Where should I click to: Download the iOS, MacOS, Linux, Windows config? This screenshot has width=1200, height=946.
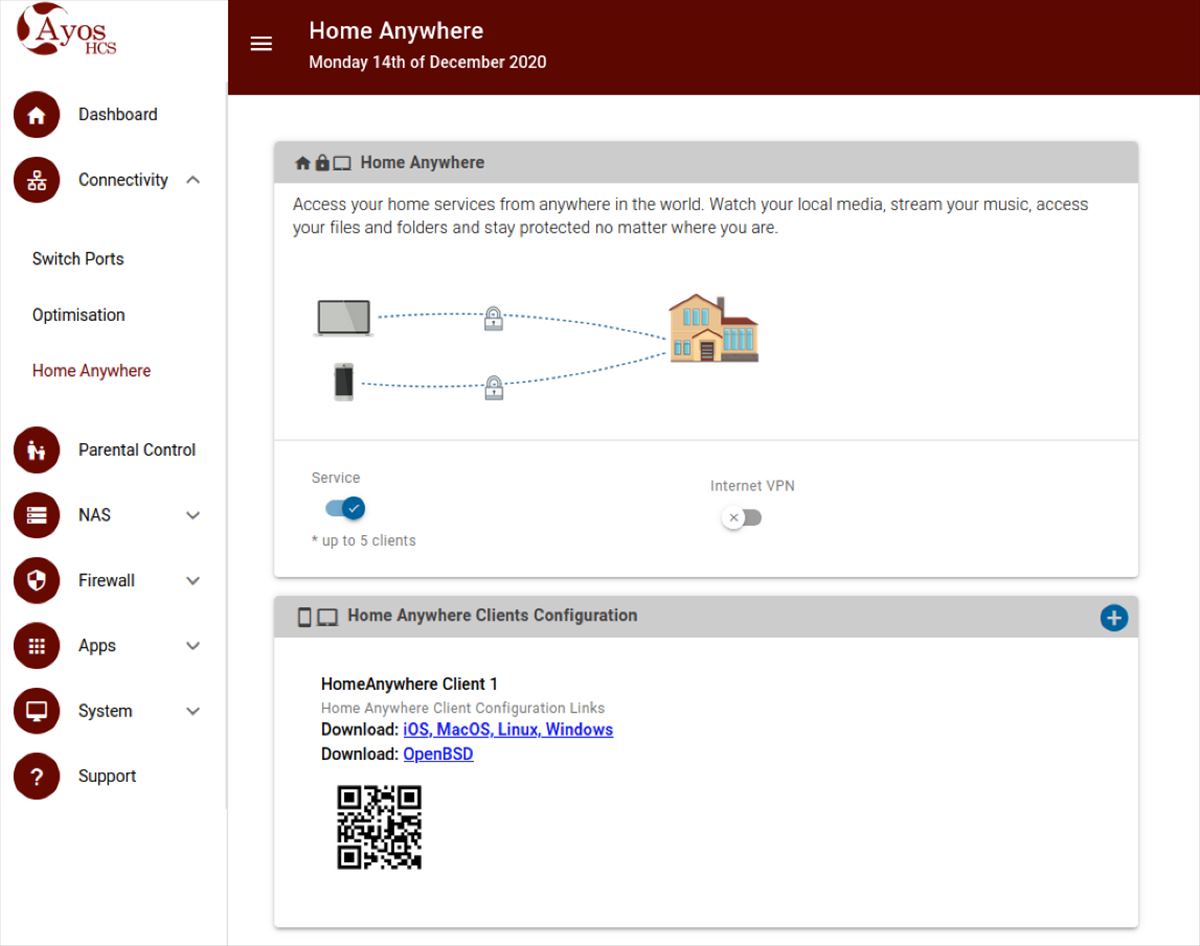(507, 730)
